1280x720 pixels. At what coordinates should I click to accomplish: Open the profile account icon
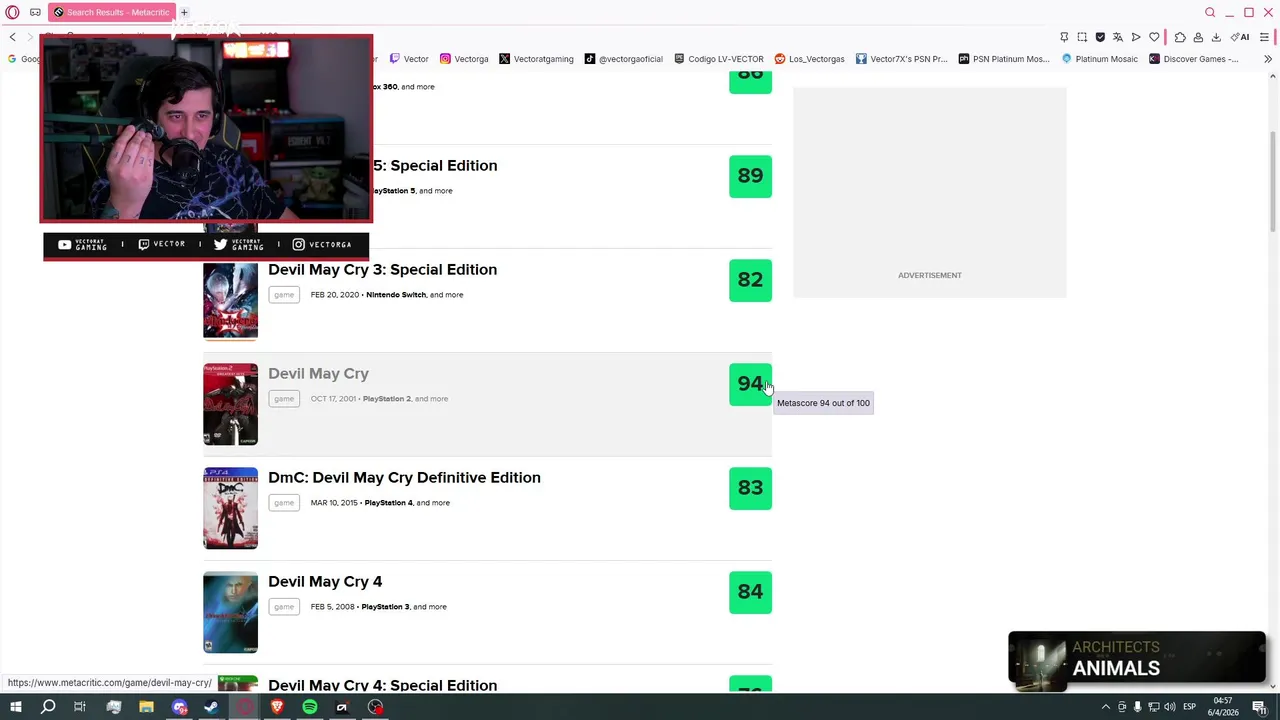[x=1198, y=37]
